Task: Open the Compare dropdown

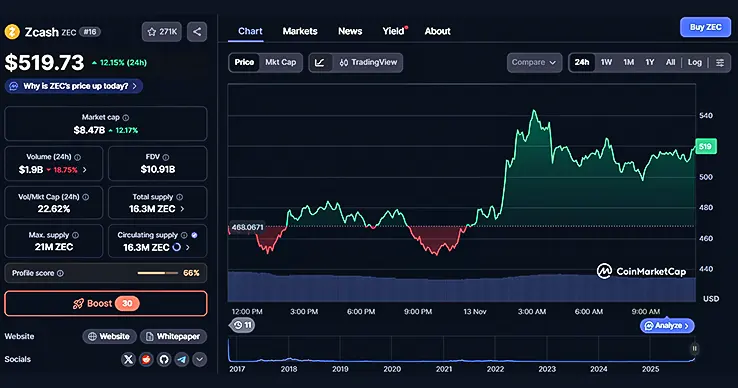Action: pos(534,63)
